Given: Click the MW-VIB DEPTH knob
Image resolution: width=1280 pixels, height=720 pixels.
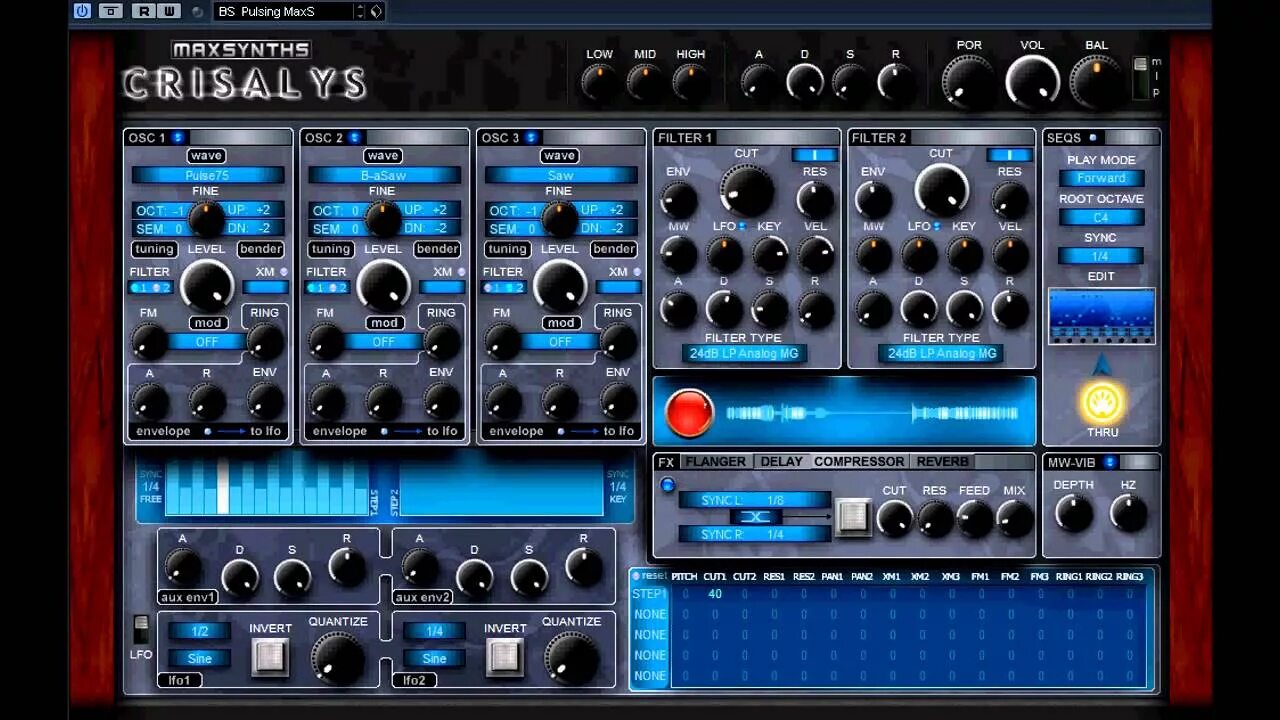Looking at the screenshot, I should [1074, 513].
